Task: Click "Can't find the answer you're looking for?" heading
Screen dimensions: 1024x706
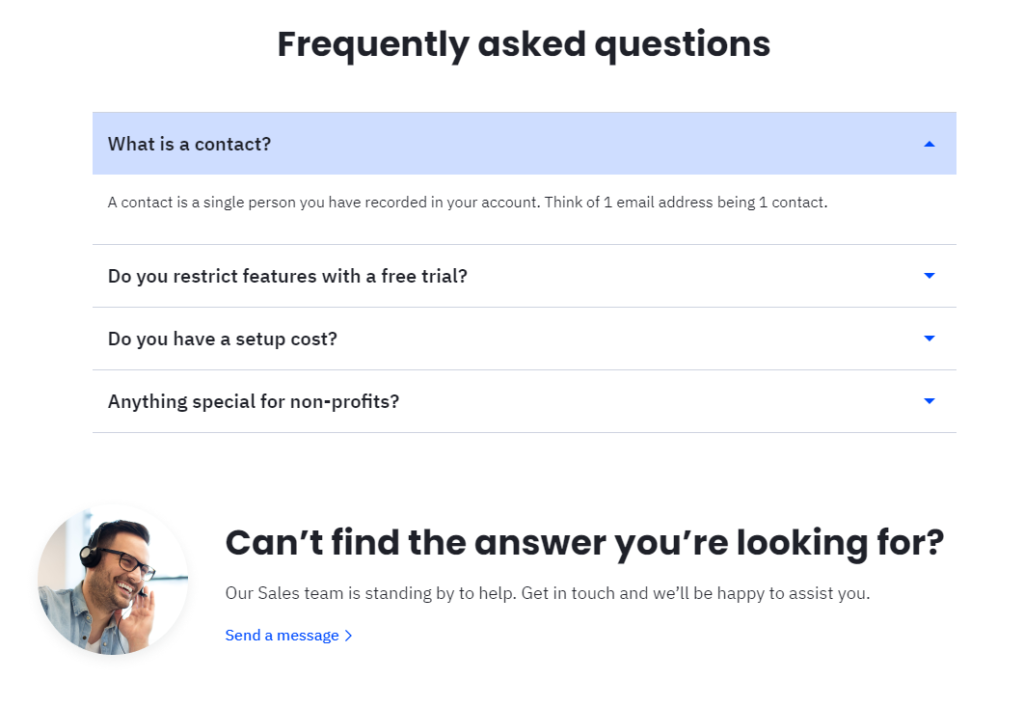Action: tap(584, 542)
